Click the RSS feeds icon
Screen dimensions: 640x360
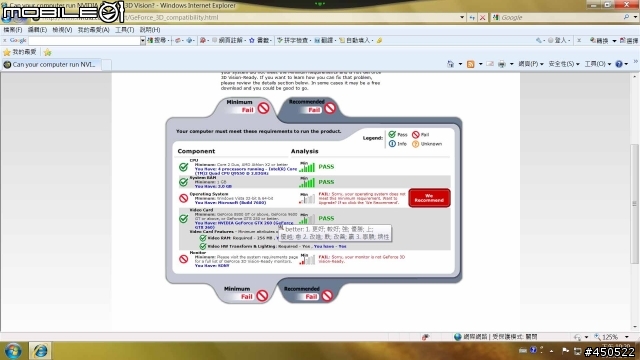click(x=471, y=64)
